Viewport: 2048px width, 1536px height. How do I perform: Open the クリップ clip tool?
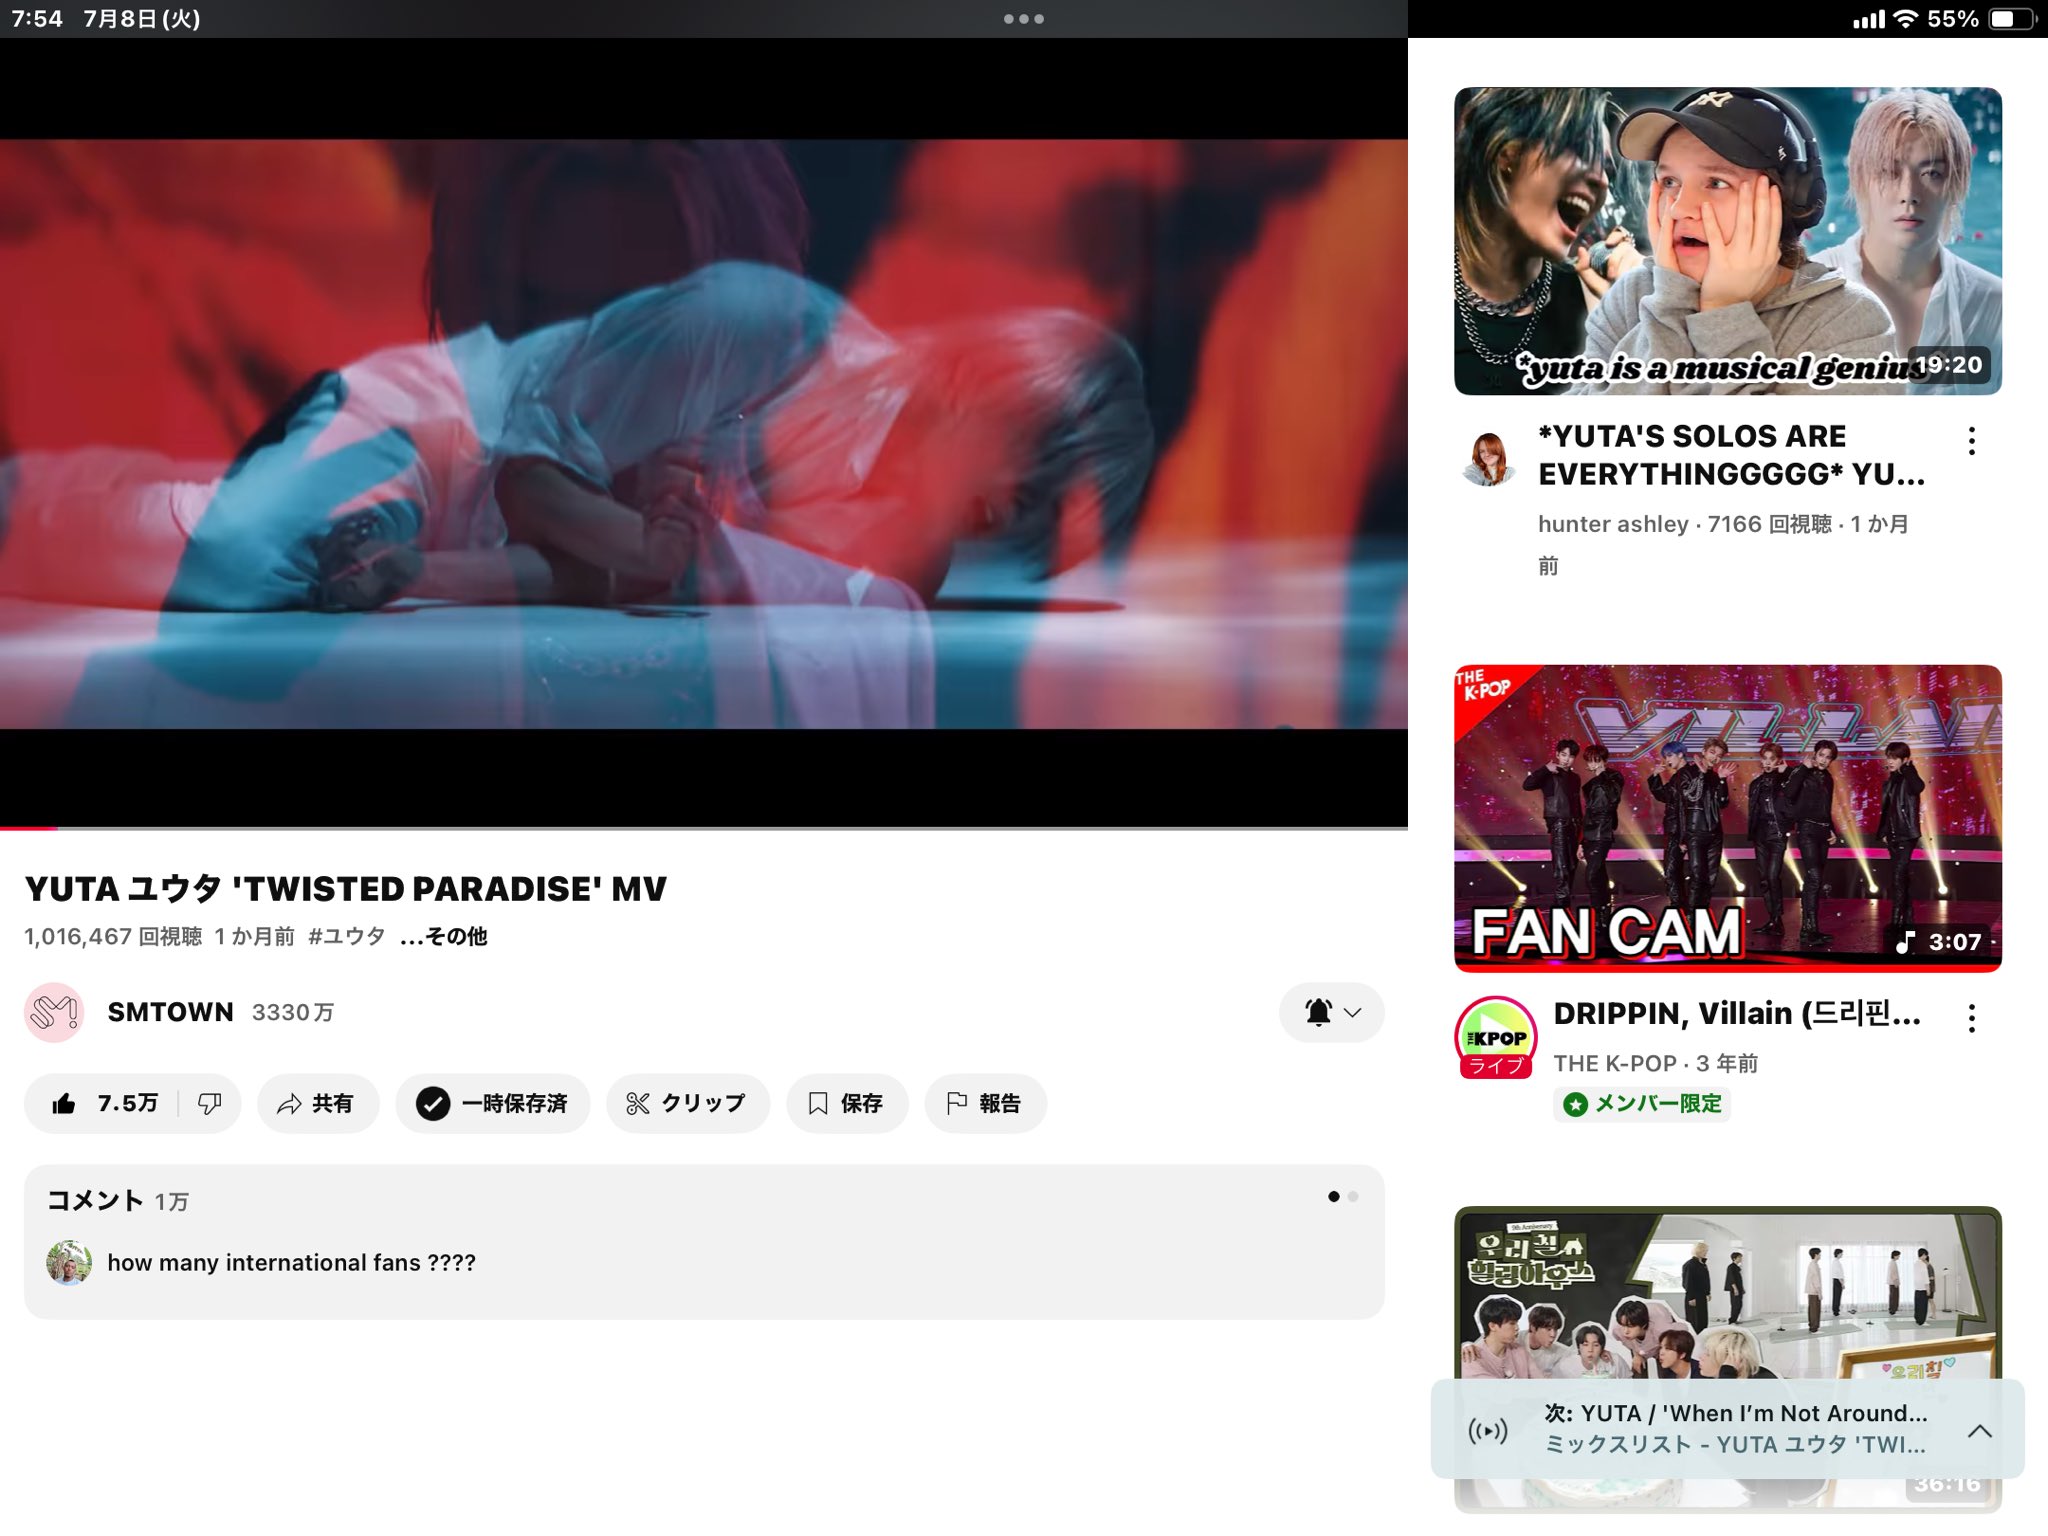click(x=687, y=1103)
